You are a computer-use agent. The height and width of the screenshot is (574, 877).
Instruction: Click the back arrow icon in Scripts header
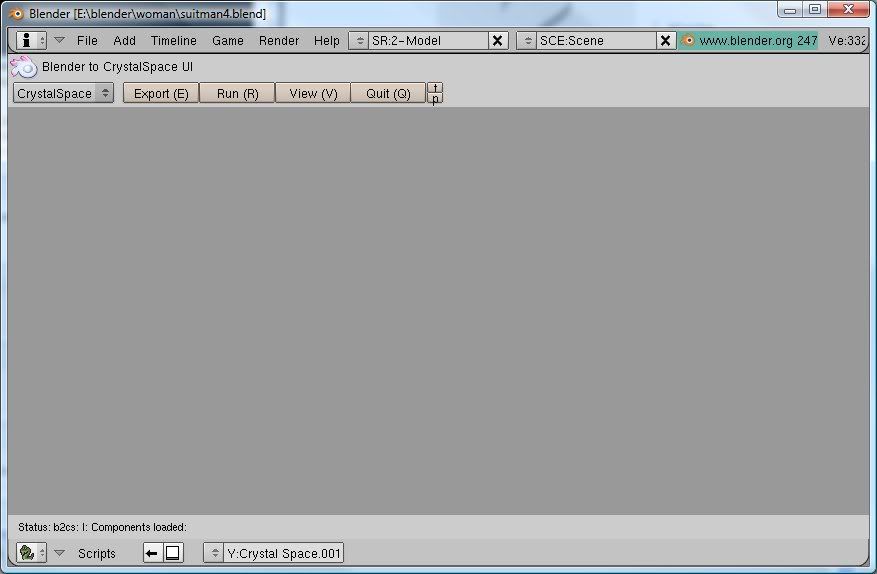tap(152, 553)
